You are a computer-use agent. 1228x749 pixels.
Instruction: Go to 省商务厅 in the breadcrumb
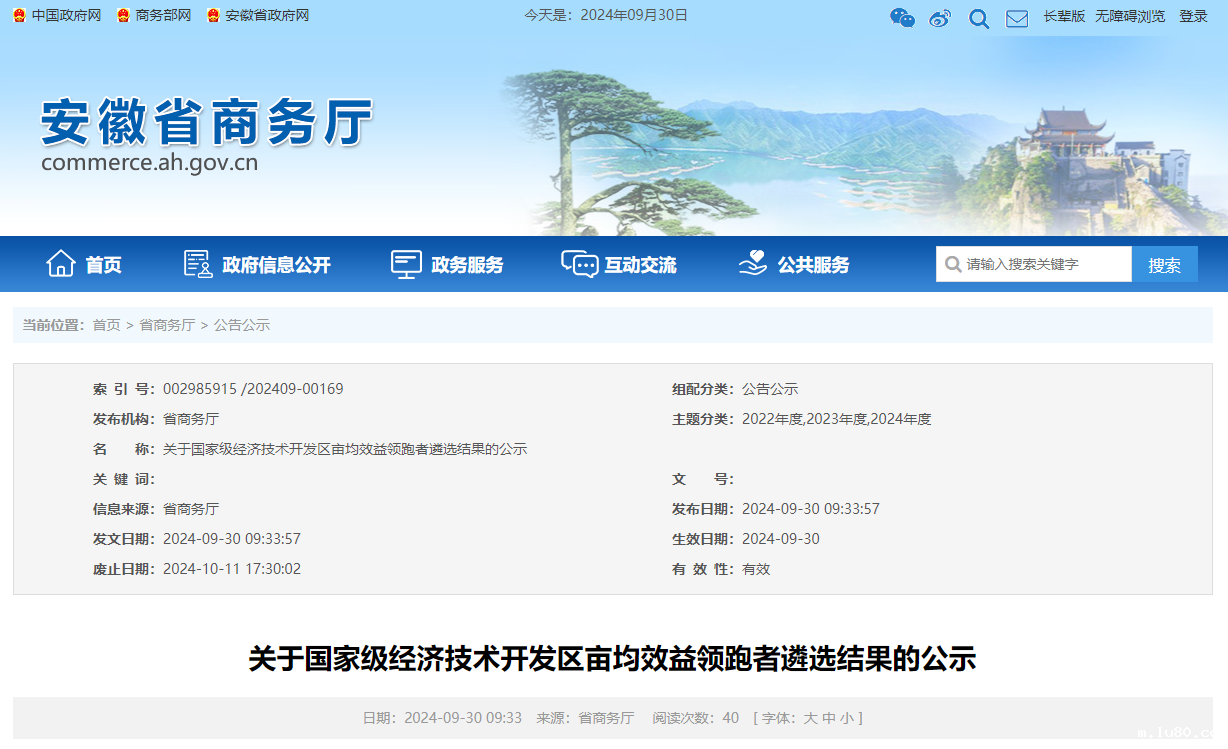click(x=167, y=325)
